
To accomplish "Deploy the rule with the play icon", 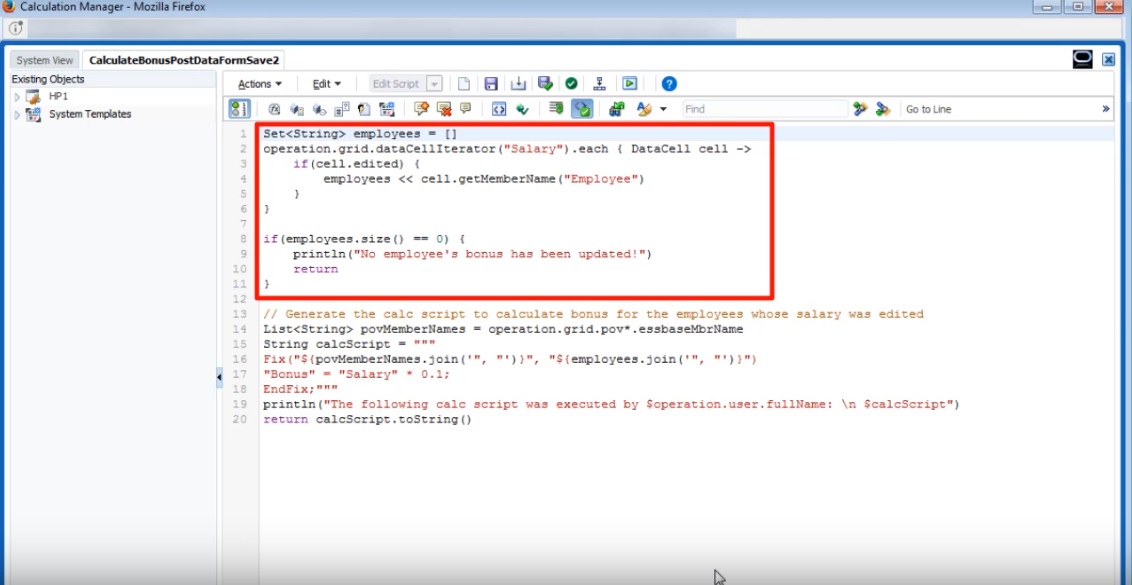I will 628,83.
